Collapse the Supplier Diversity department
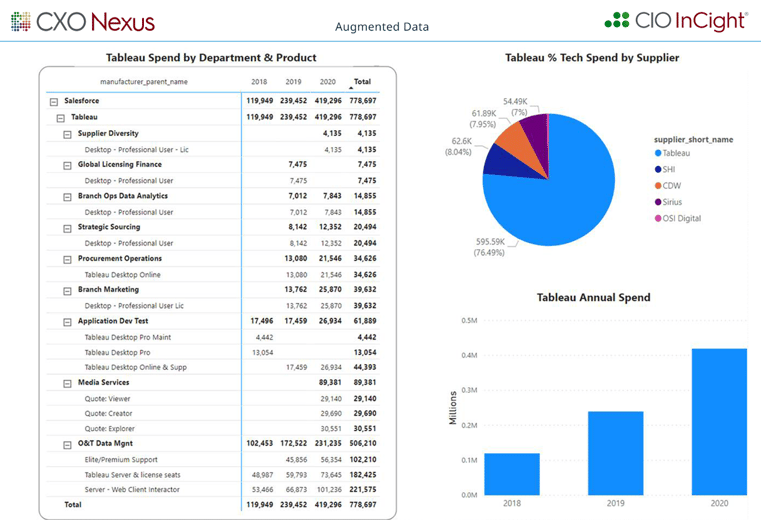This screenshot has width=761, height=520. point(67,133)
